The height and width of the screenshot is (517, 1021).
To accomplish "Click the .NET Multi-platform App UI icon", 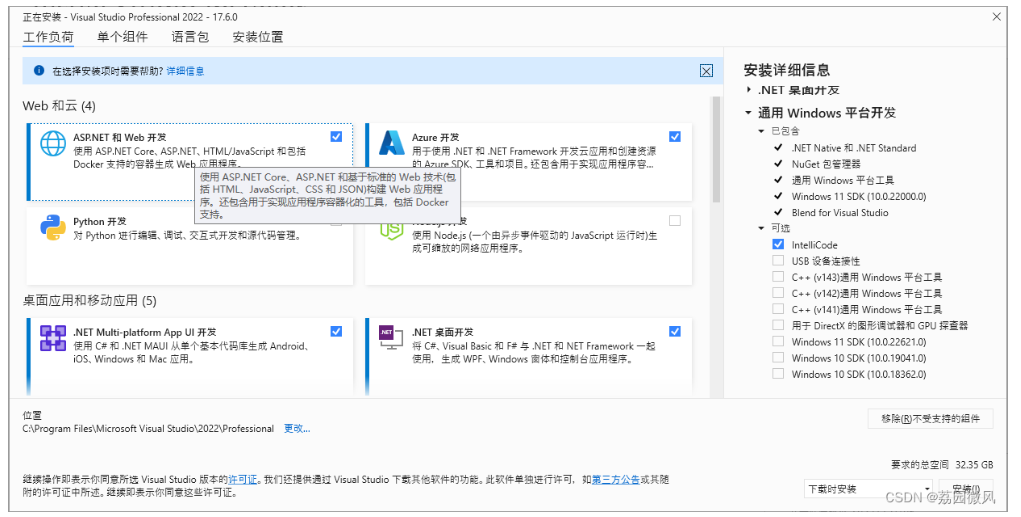I will click(x=53, y=338).
